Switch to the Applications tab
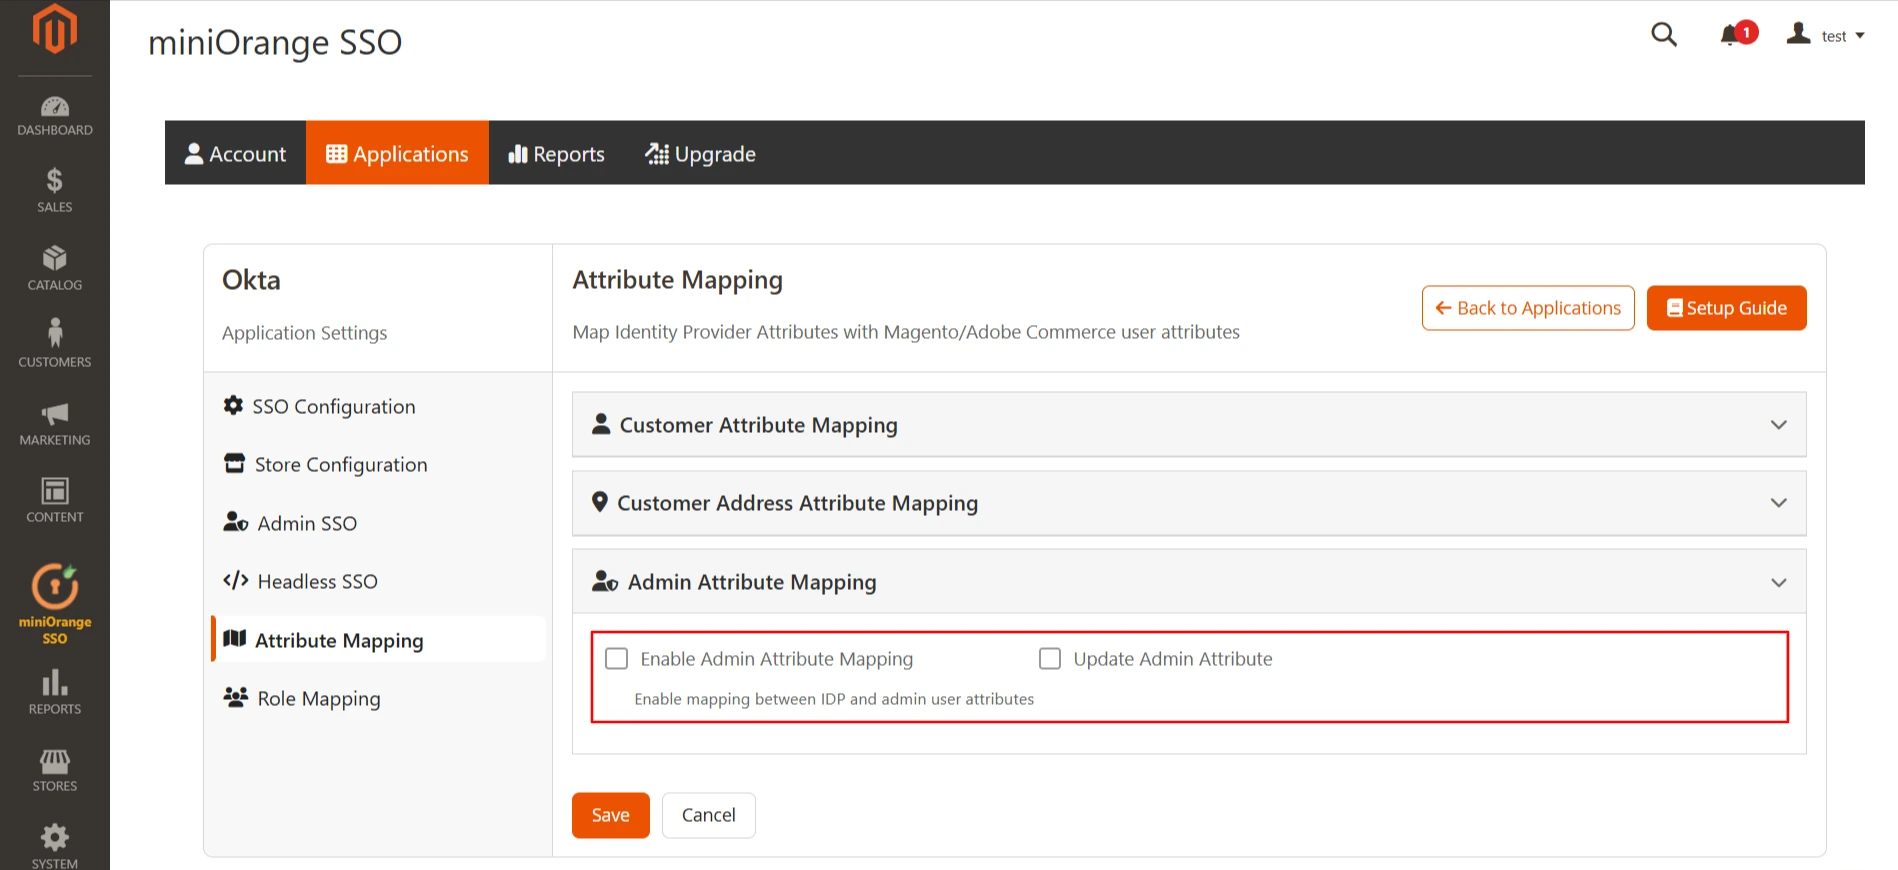 point(397,153)
